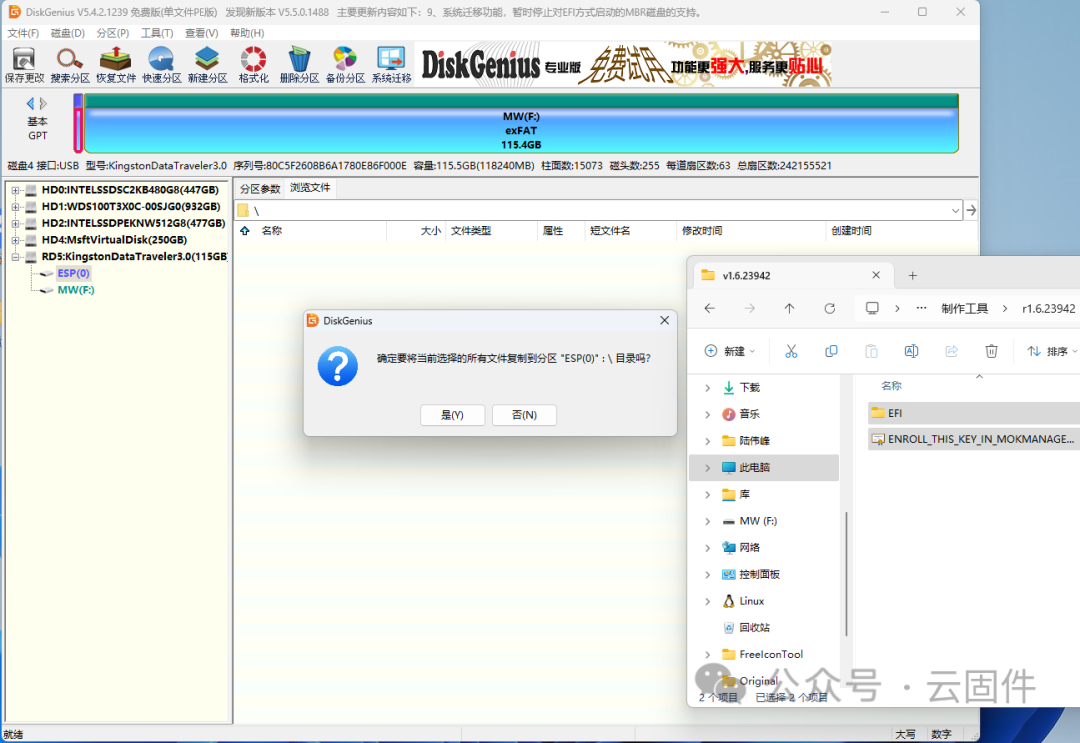Click the Cut scissors icon in Explorer
Viewport: 1080px width, 743px height.
point(791,351)
